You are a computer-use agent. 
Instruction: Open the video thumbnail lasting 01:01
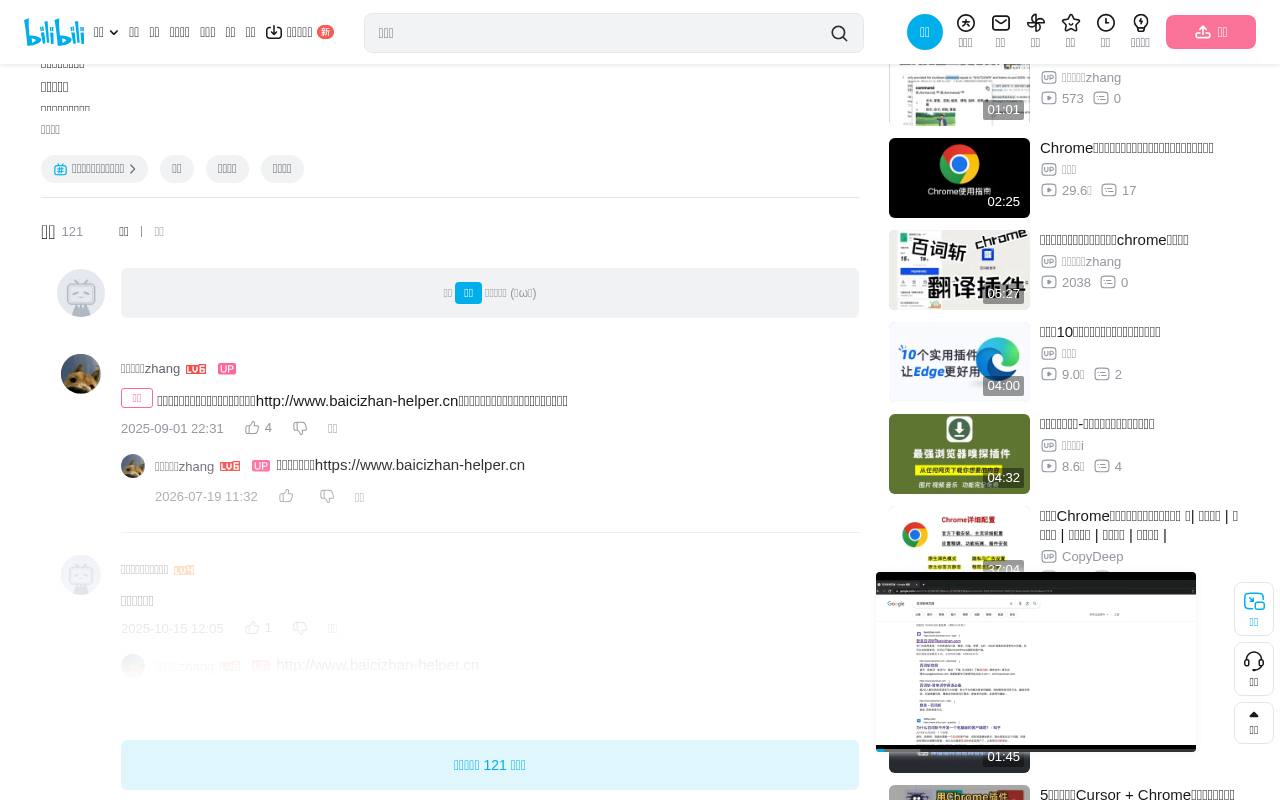[x=959, y=95]
